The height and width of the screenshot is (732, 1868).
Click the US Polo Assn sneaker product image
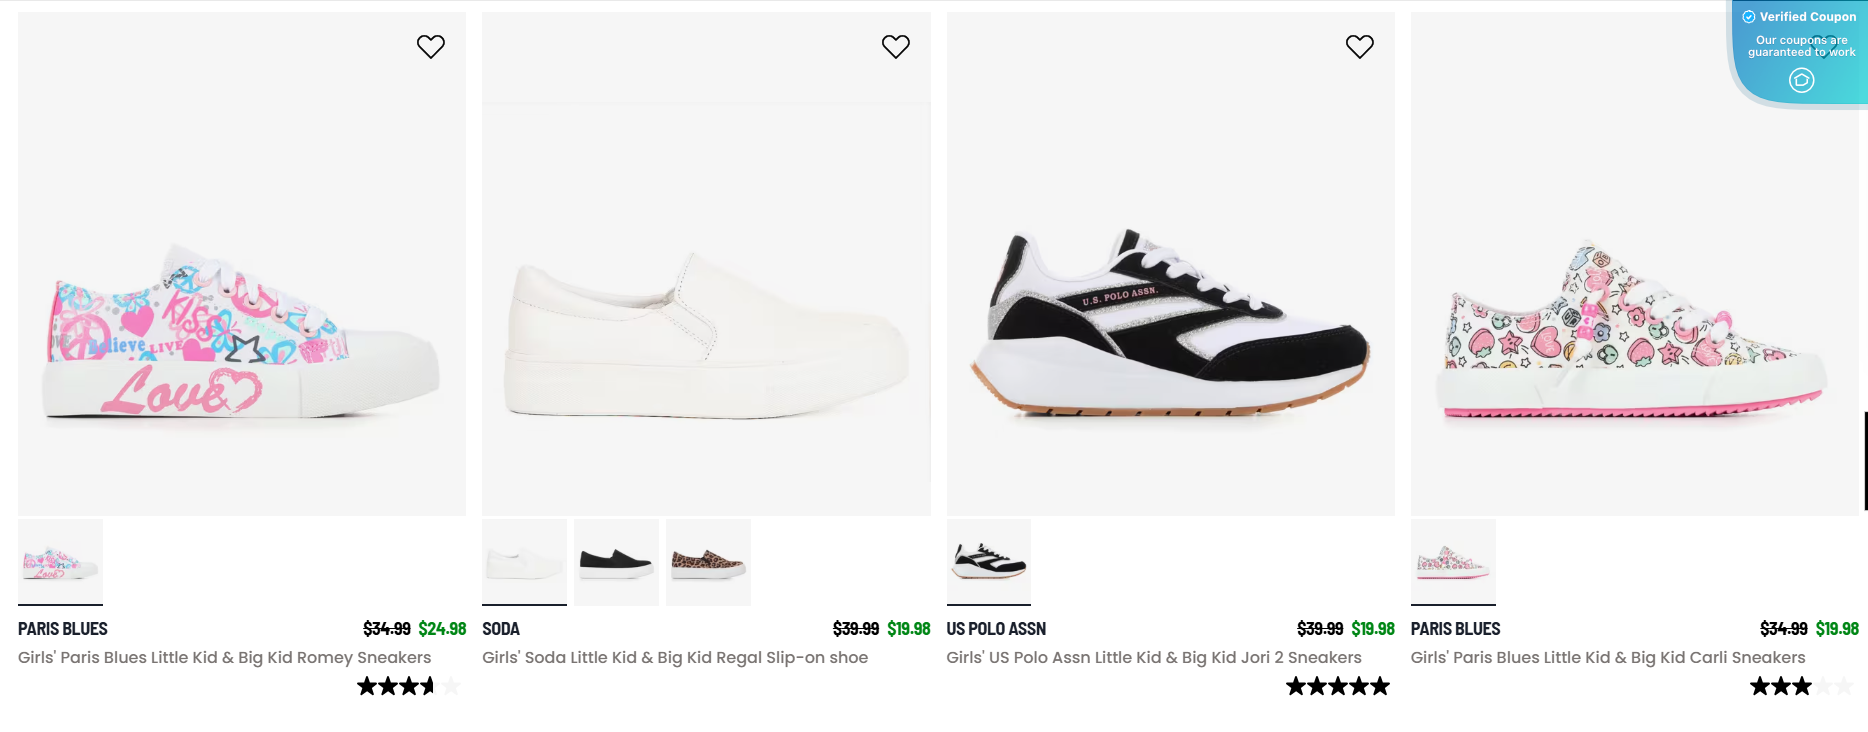pyautogui.click(x=1170, y=320)
